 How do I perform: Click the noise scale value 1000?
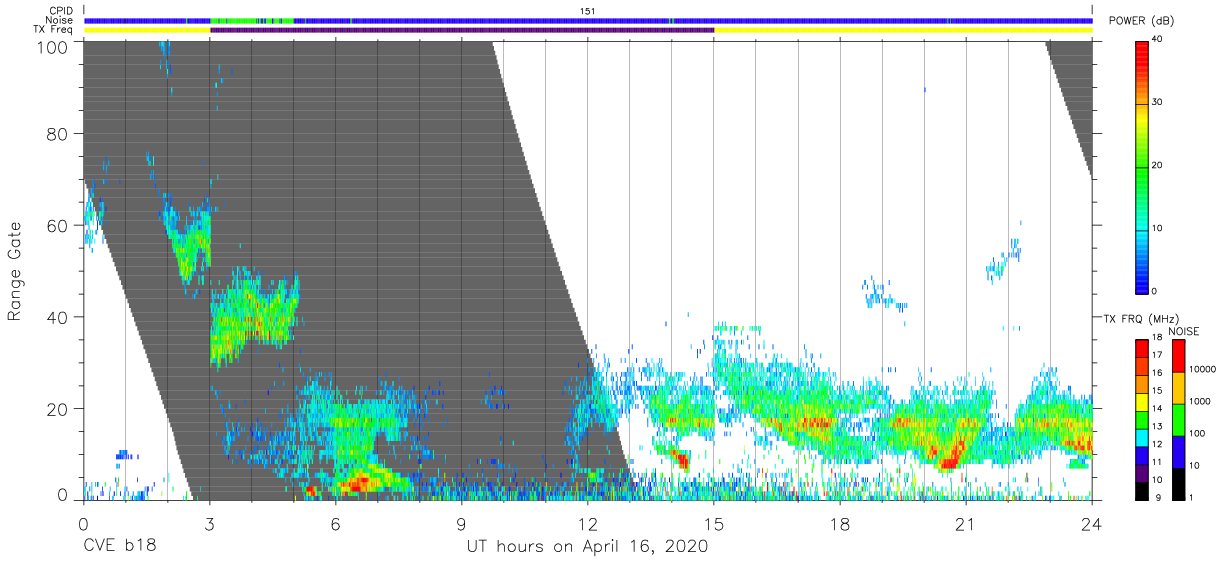coord(1199,402)
